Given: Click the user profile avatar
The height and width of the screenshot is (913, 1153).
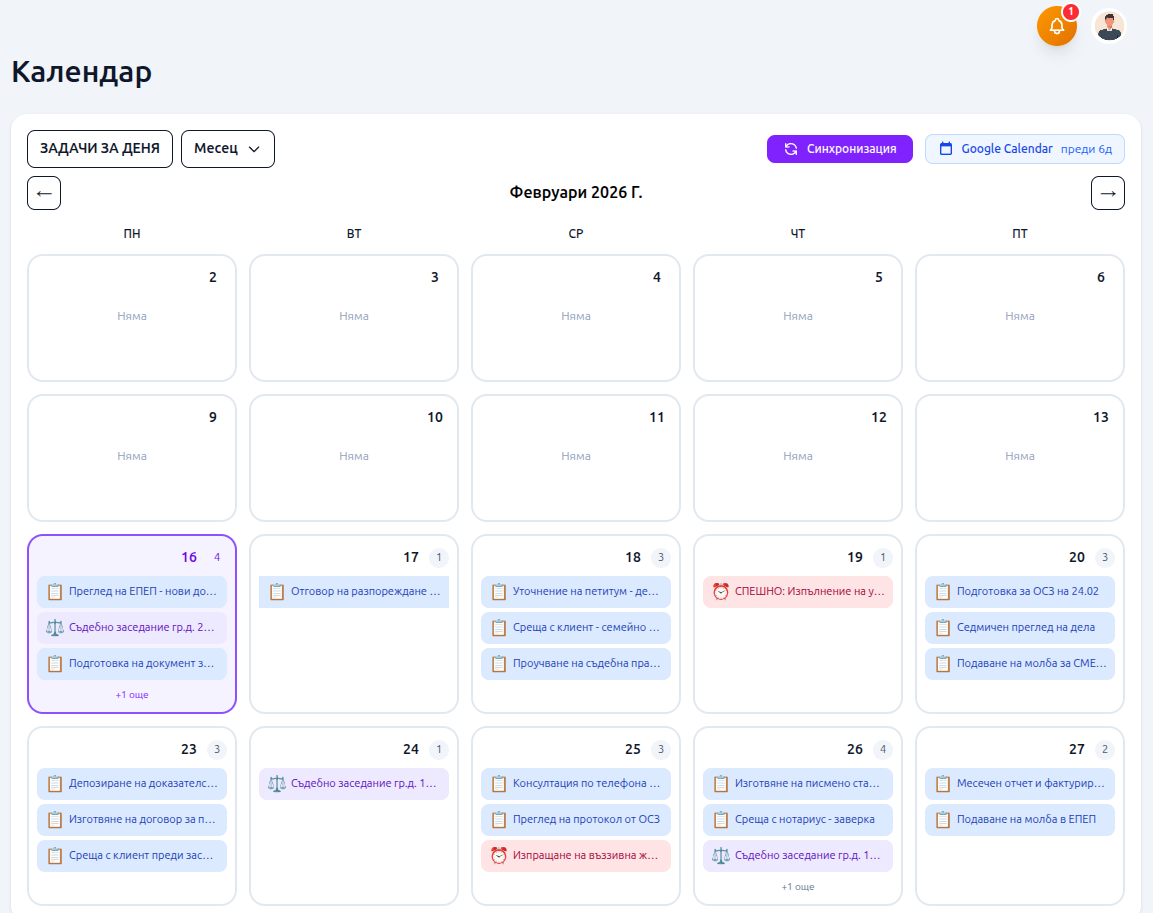Looking at the screenshot, I should click(1108, 26).
